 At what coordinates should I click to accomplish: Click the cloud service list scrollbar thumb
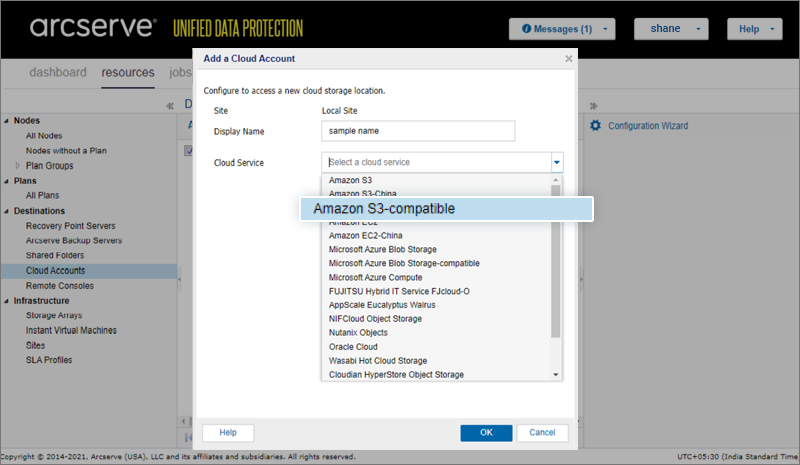point(556,261)
